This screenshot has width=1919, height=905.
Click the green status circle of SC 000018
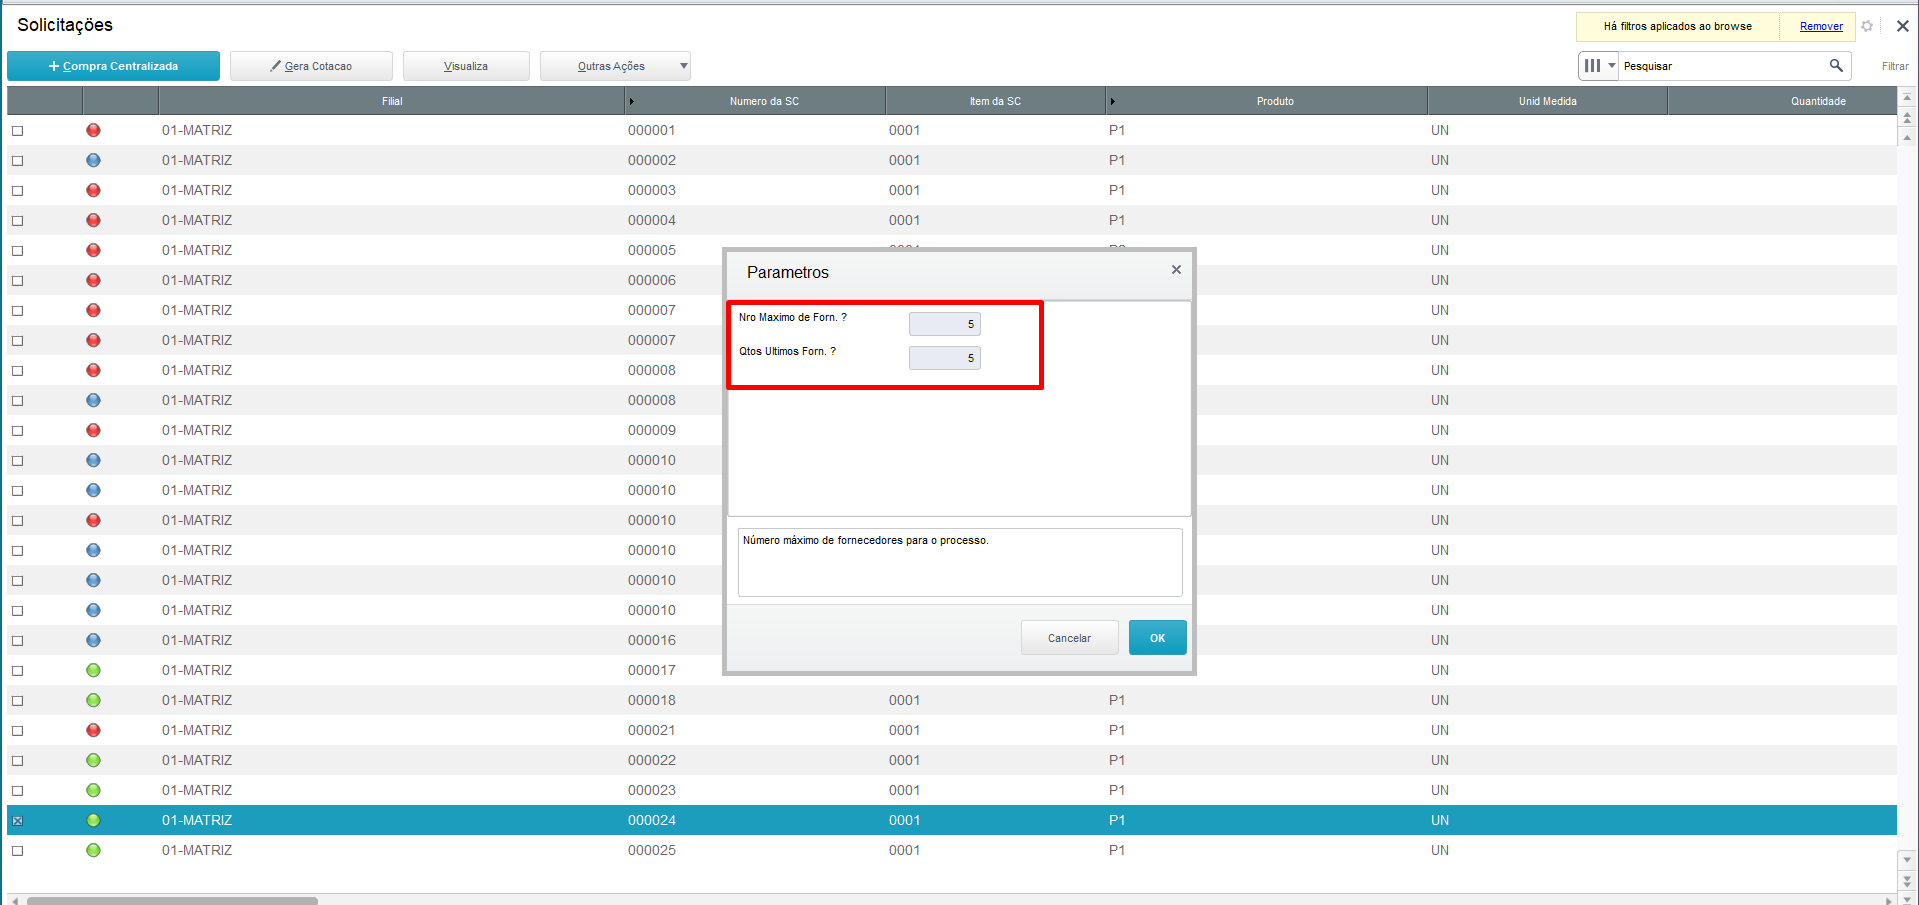click(93, 700)
